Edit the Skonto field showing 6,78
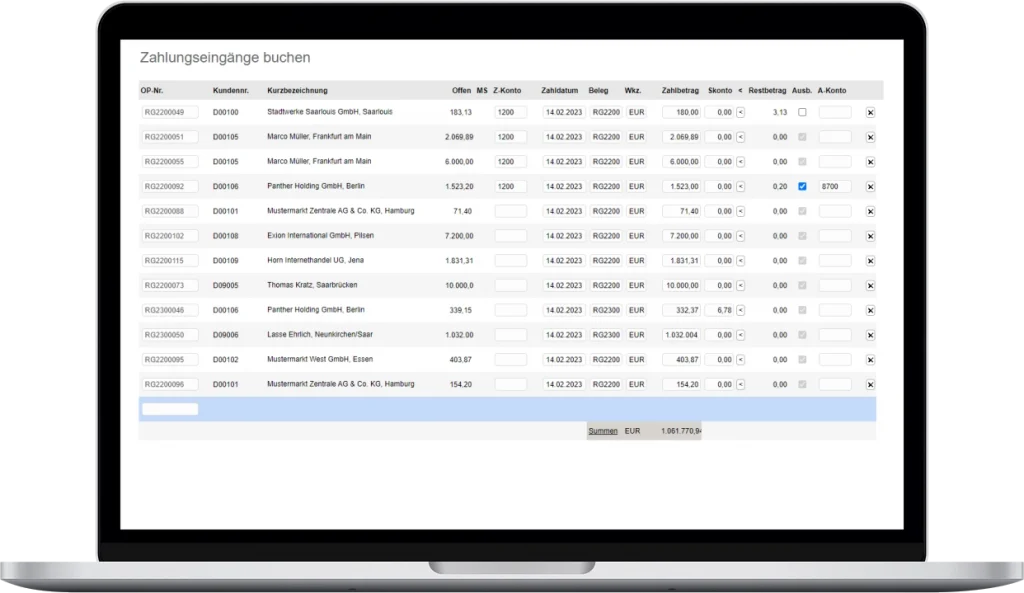 tap(719, 310)
